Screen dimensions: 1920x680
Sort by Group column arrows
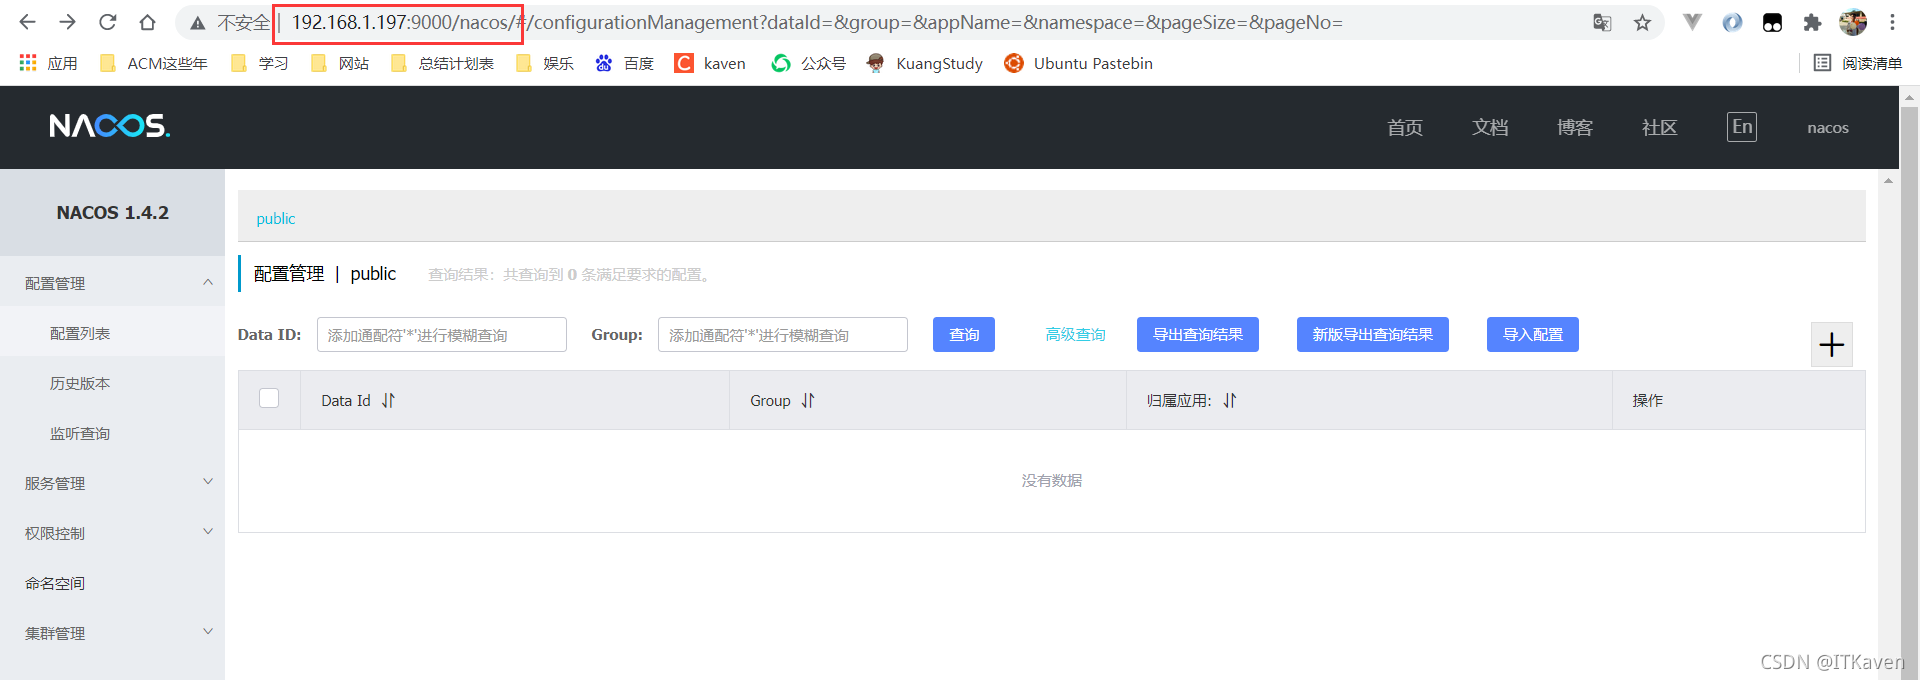808,400
